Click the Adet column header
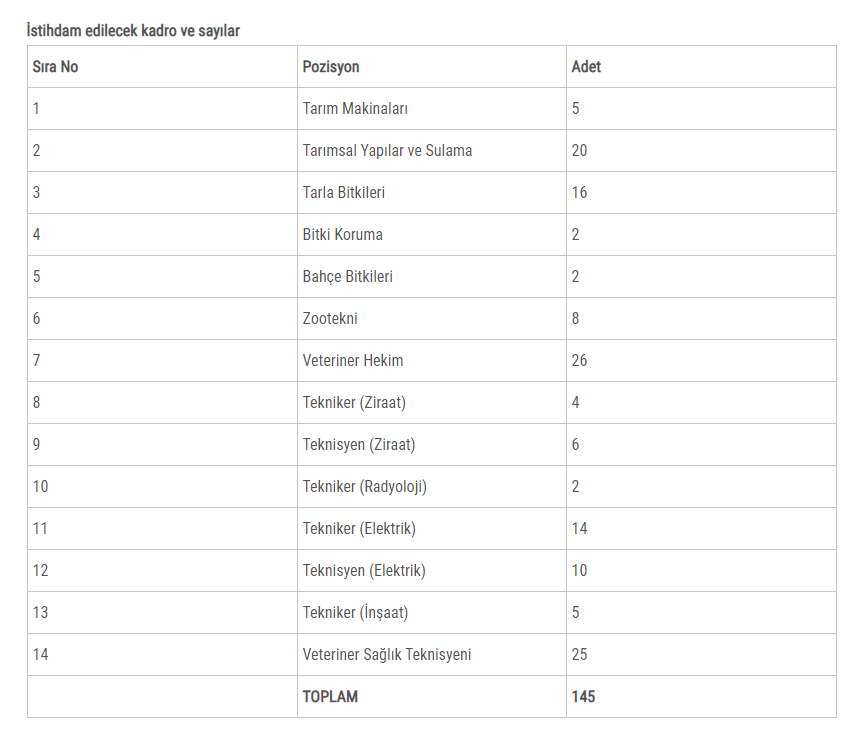This screenshot has height=747, width=865. pyautogui.click(x=586, y=67)
